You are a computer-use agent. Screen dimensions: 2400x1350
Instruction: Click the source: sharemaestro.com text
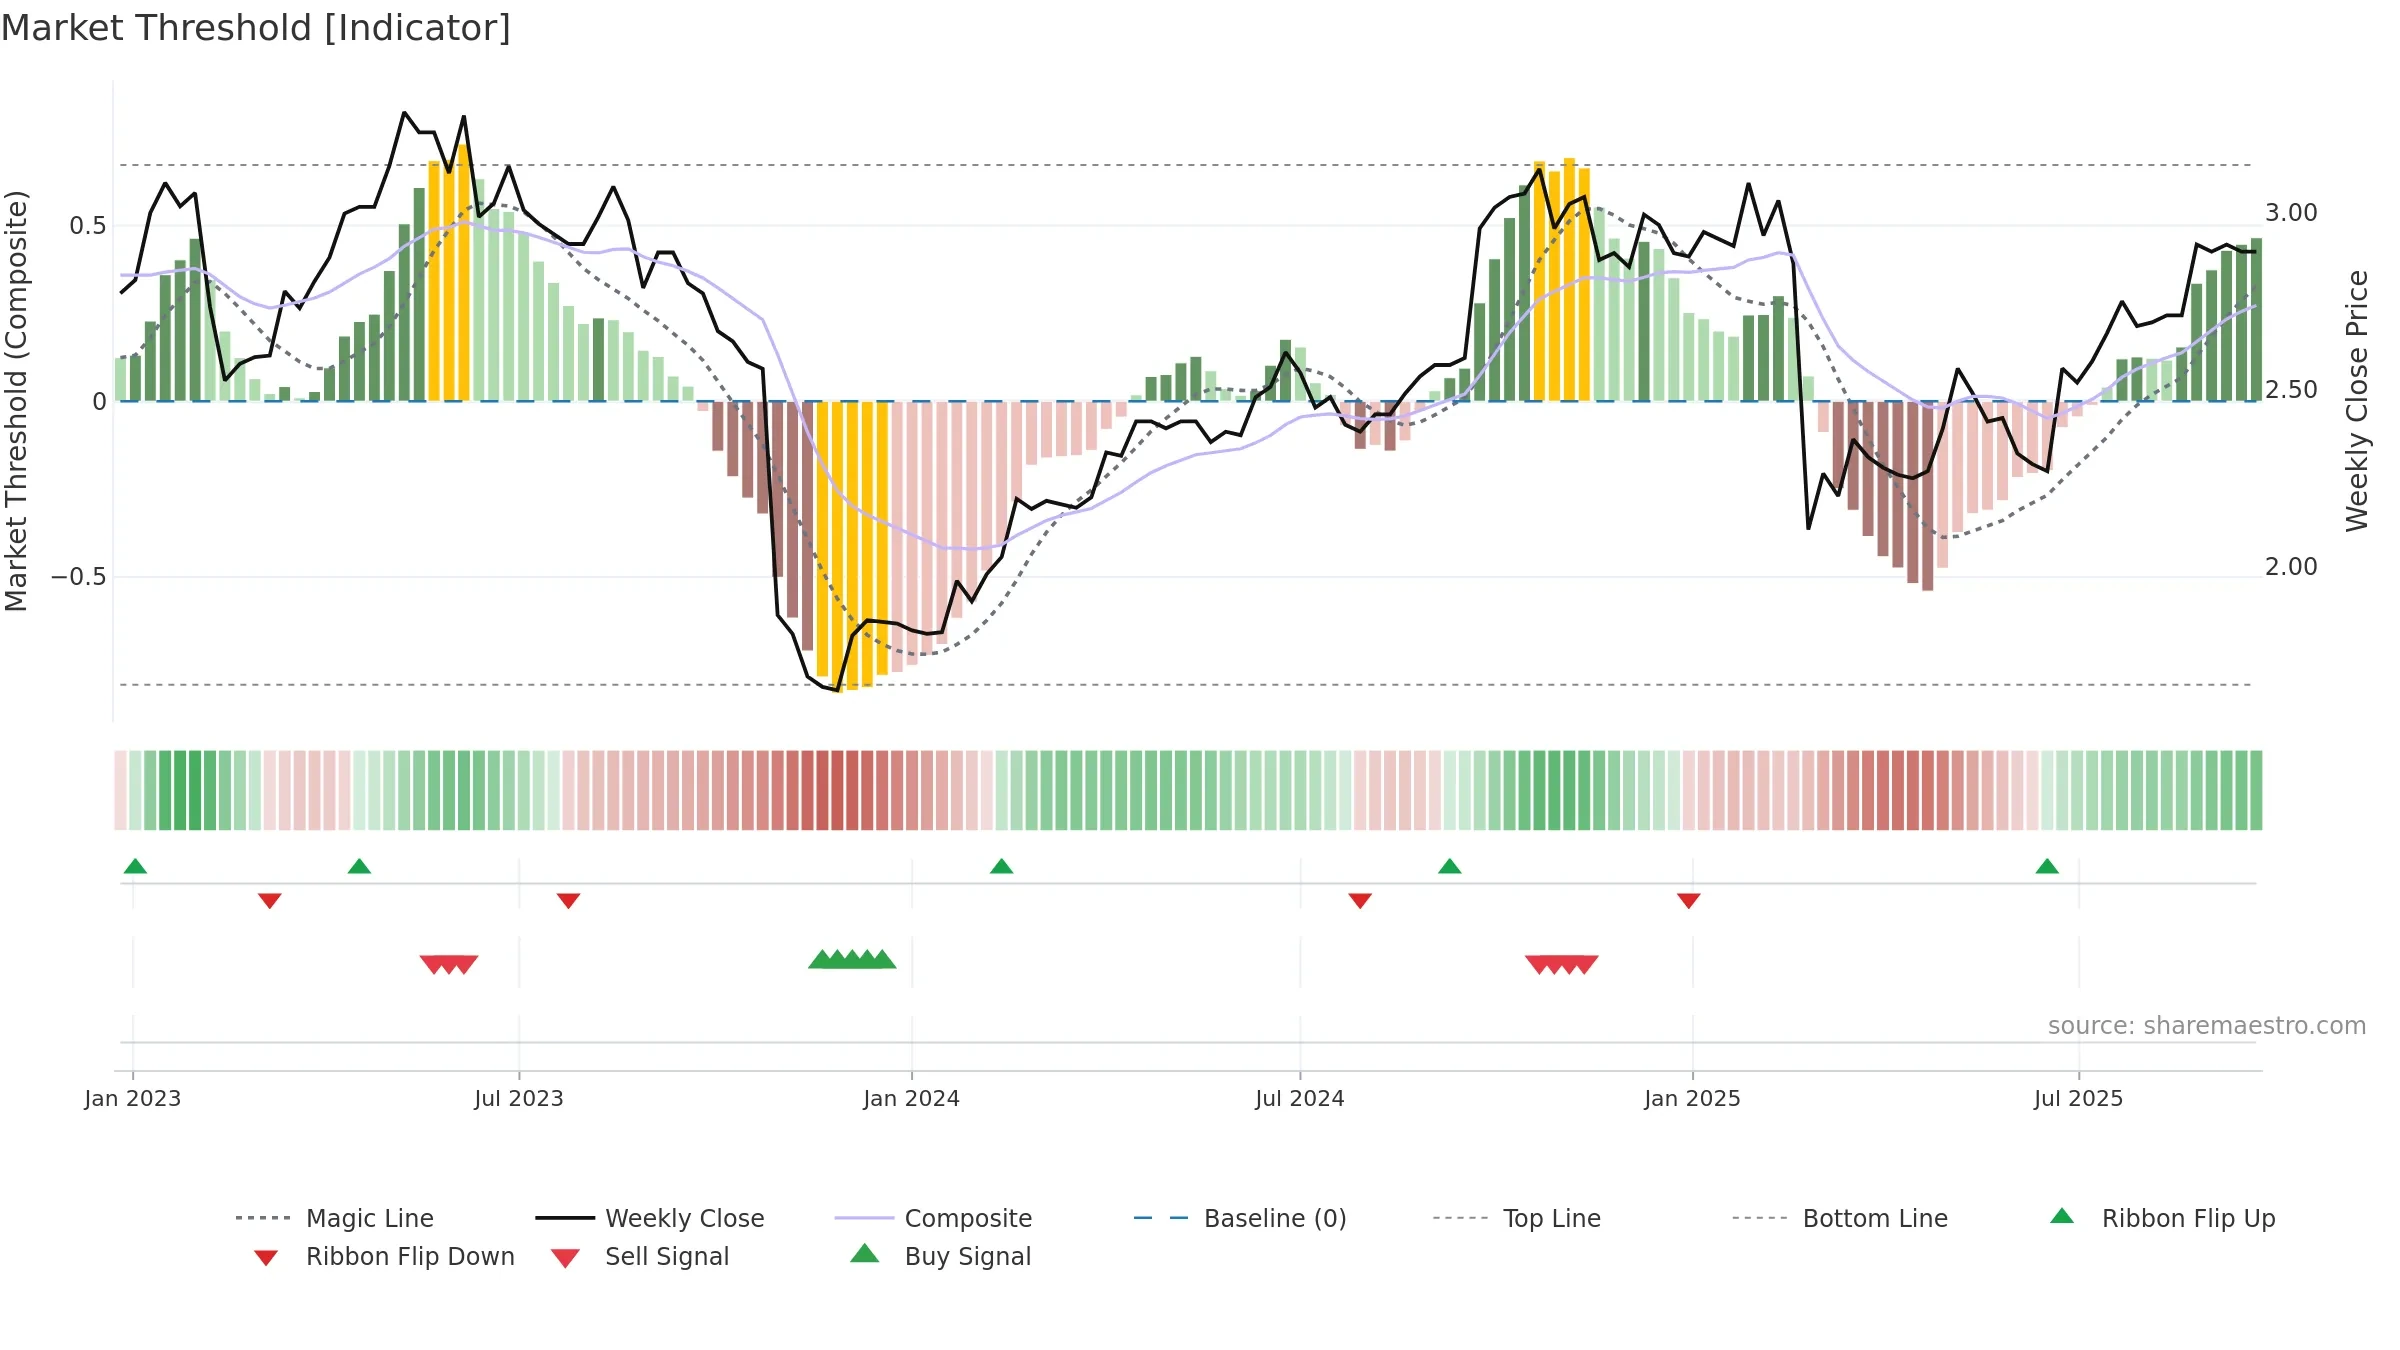coord(2207,1026)
